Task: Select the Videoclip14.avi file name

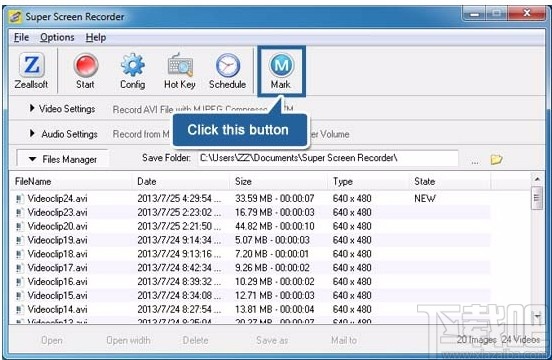Action: [57, 309]
